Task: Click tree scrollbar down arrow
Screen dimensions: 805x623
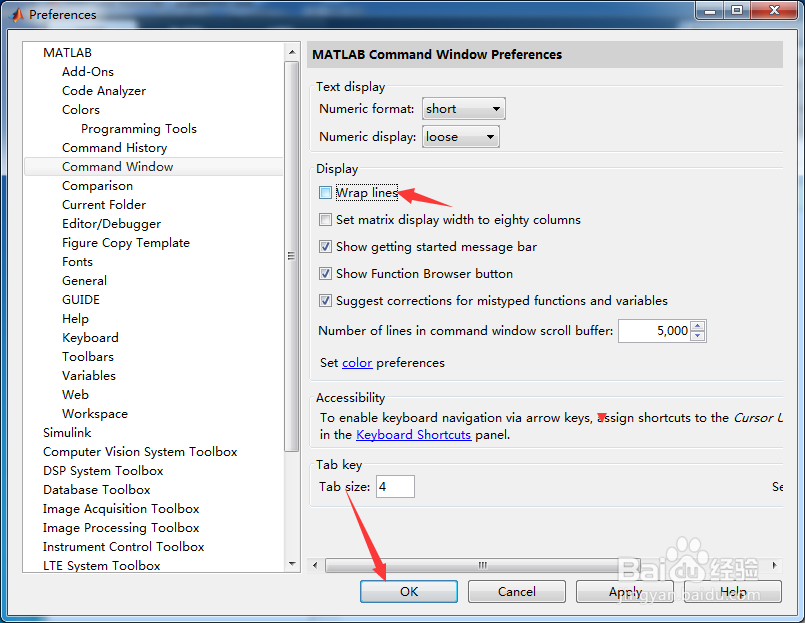Action: coord(292,564)
